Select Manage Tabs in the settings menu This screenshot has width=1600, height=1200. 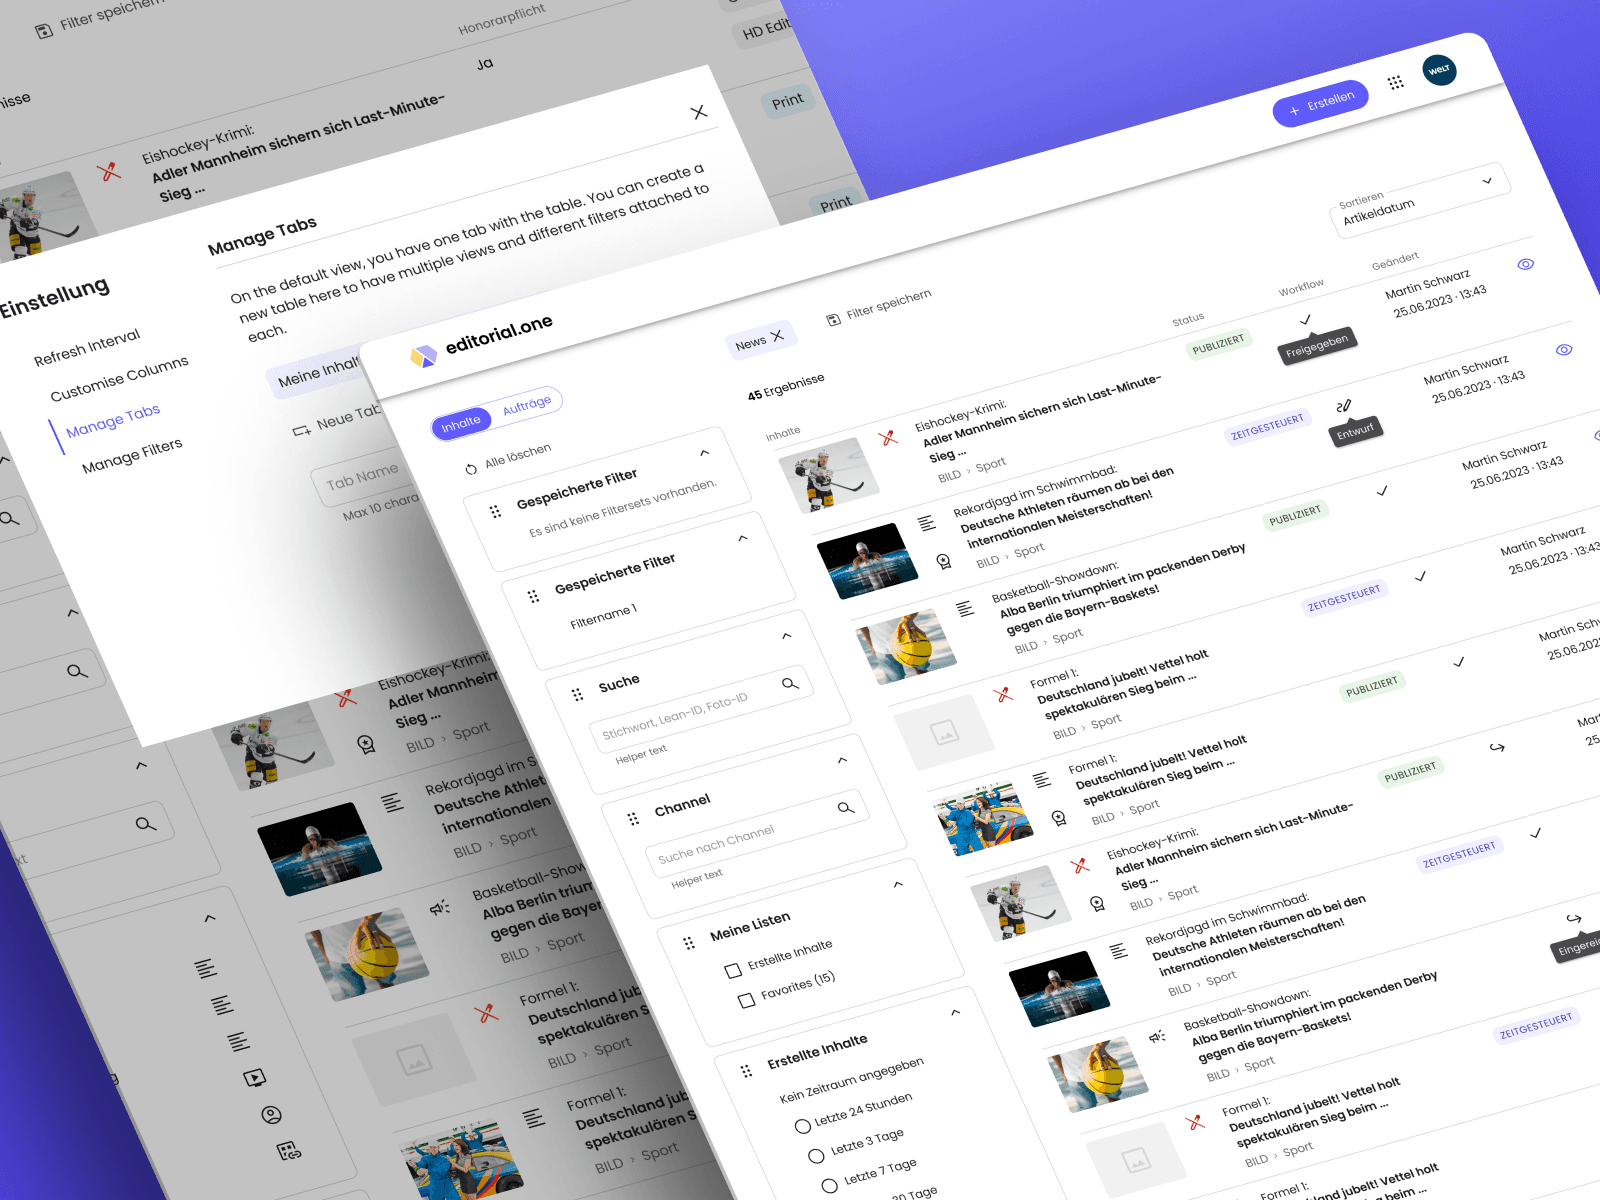click(x=113, y=421)
